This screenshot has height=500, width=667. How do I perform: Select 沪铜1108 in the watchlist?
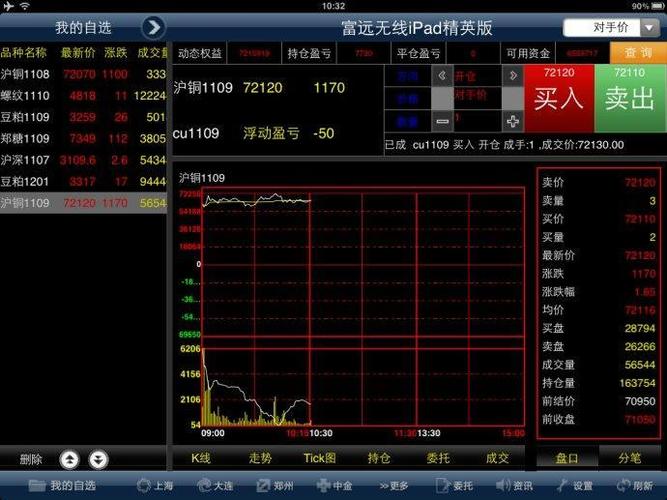83,74
